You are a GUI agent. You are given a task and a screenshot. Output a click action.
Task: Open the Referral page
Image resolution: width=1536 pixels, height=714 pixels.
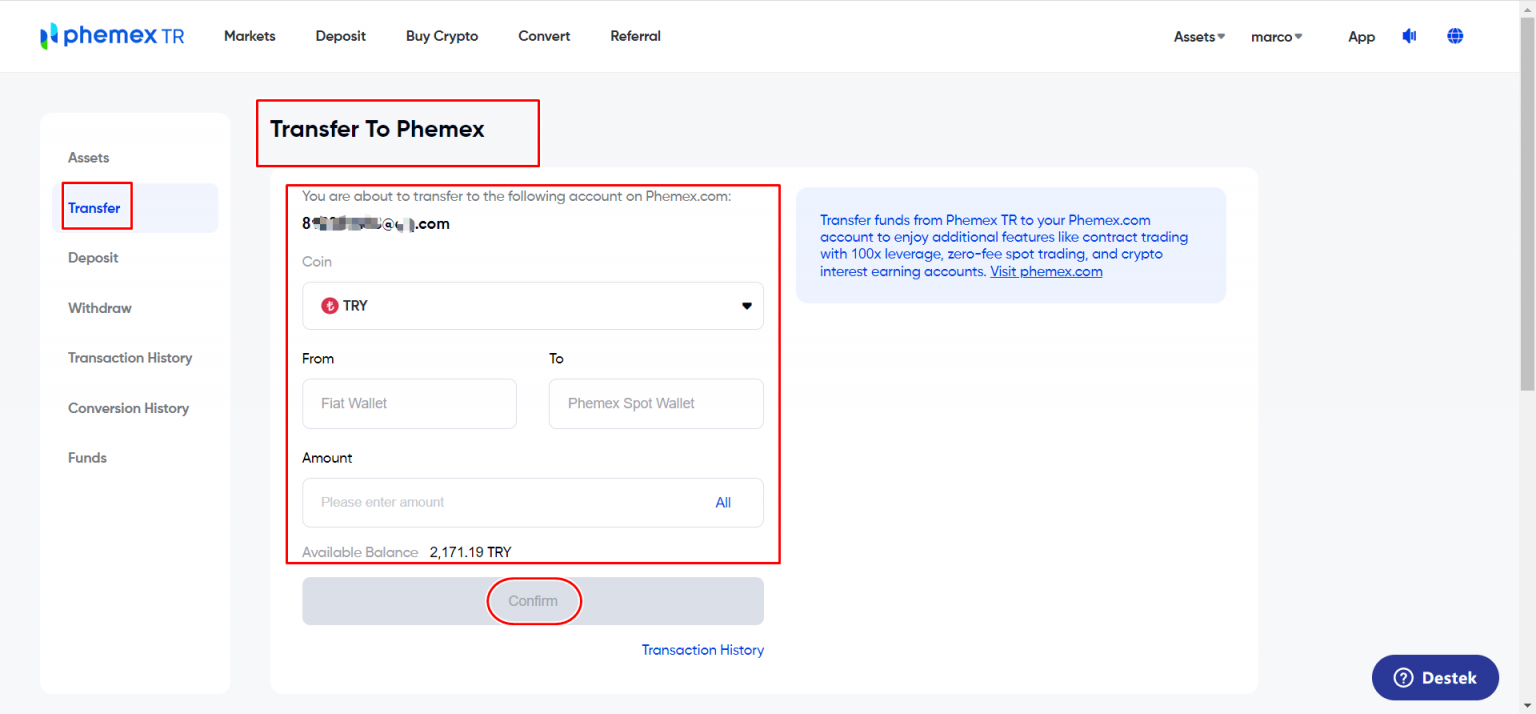coord(635,35)
